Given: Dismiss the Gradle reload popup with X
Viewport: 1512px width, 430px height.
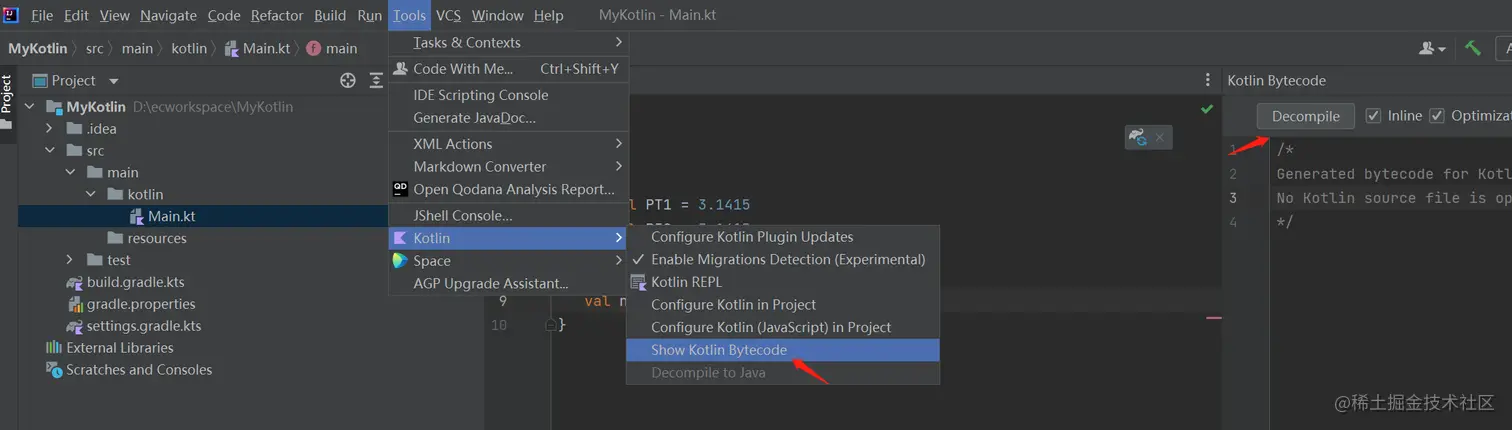Looking at the screenshot, I should 1159,137.
